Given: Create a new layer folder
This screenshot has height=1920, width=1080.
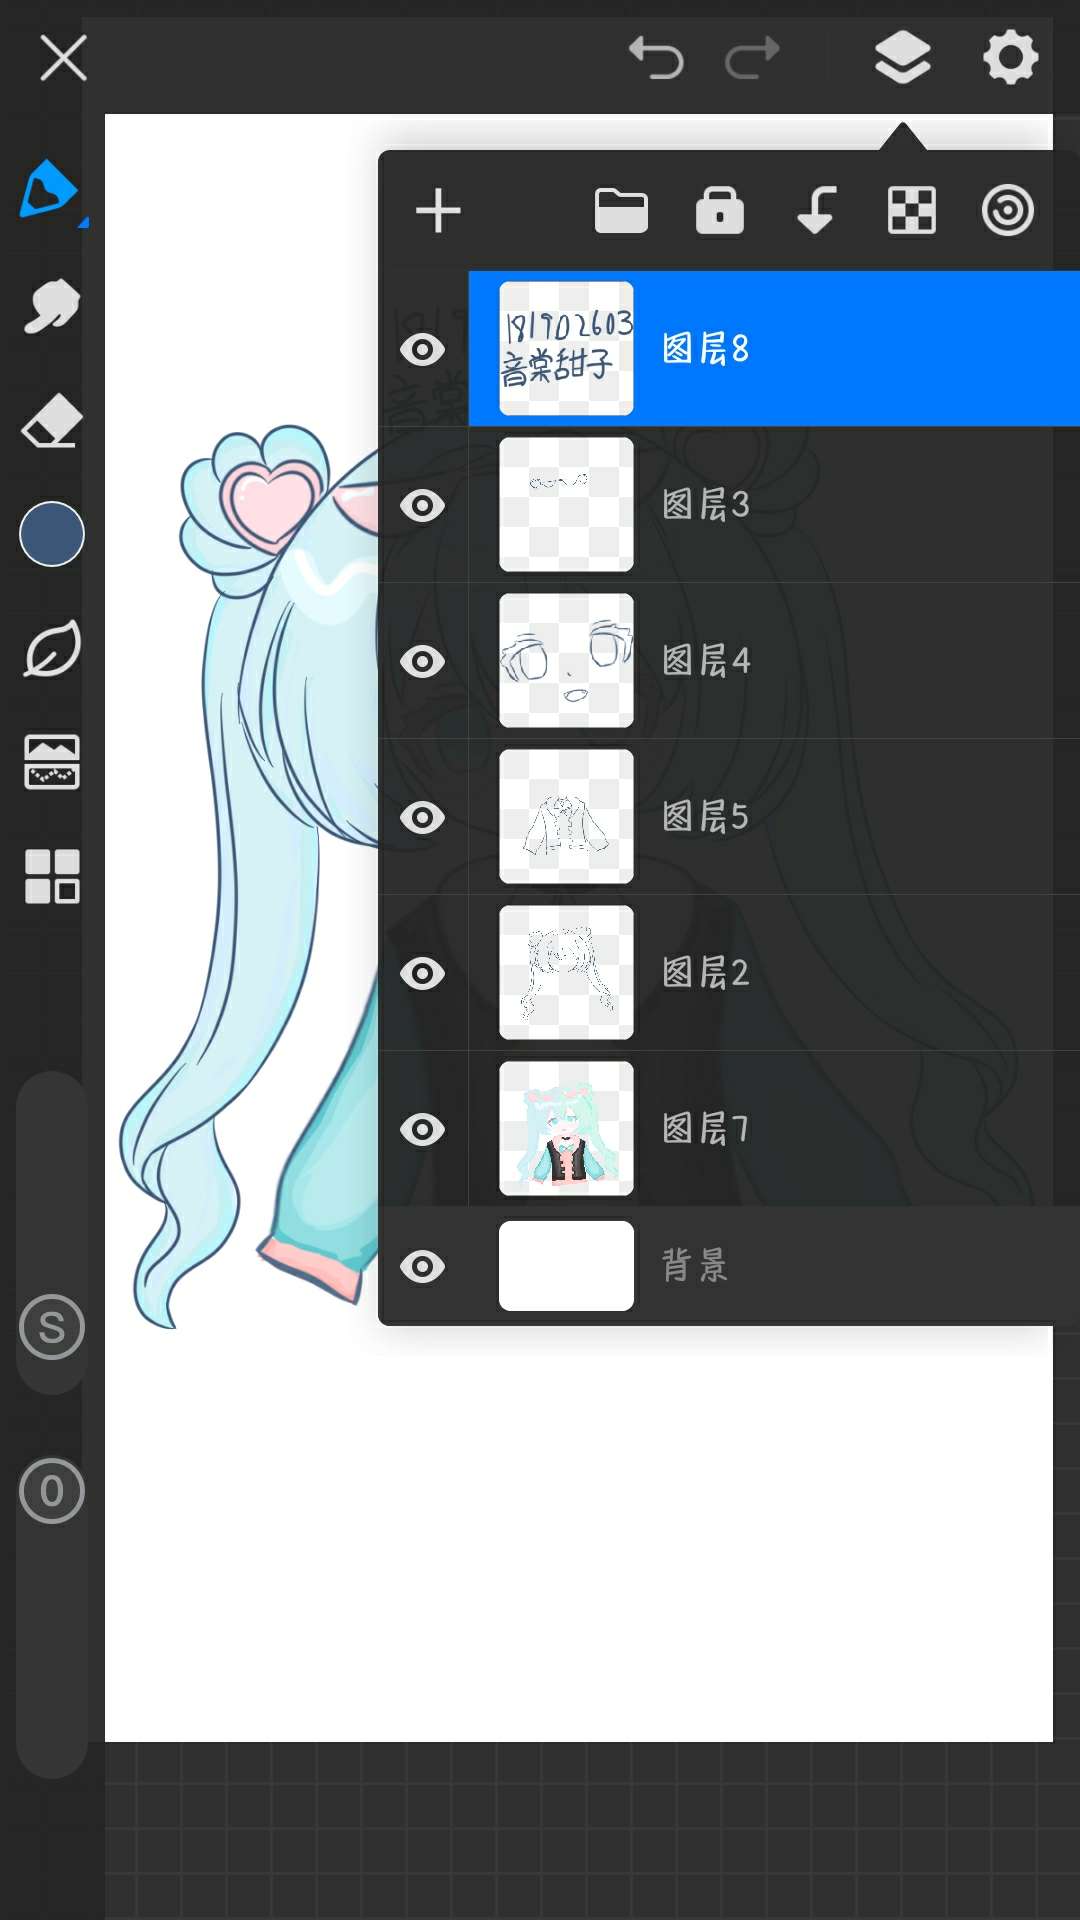Looking at the screenshot, I should 621,211.
